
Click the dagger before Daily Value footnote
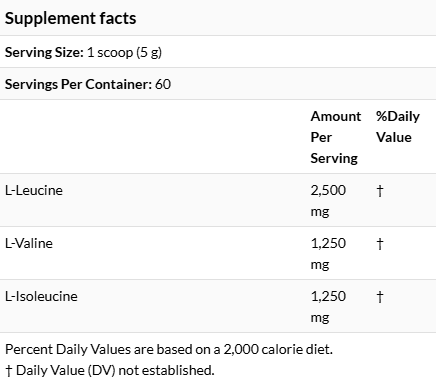(x=9, y=370)
